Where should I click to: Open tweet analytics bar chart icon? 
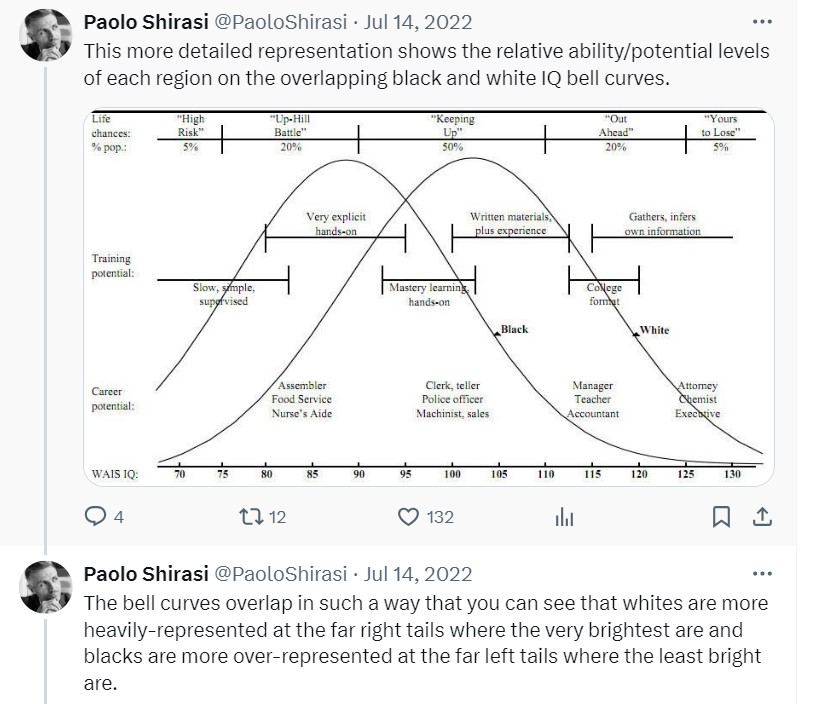tap(564, 517)
